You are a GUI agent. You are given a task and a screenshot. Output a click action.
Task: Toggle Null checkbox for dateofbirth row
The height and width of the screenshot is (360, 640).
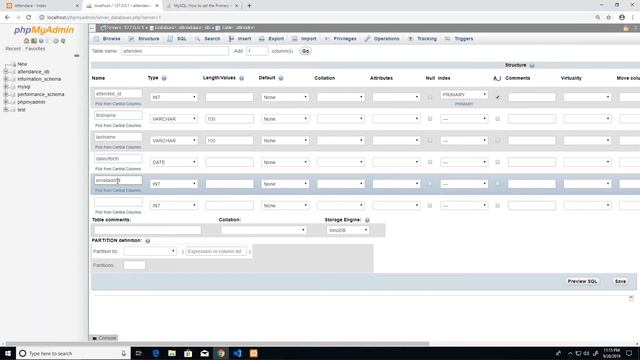pyautogui.click(x=430, y=162)
